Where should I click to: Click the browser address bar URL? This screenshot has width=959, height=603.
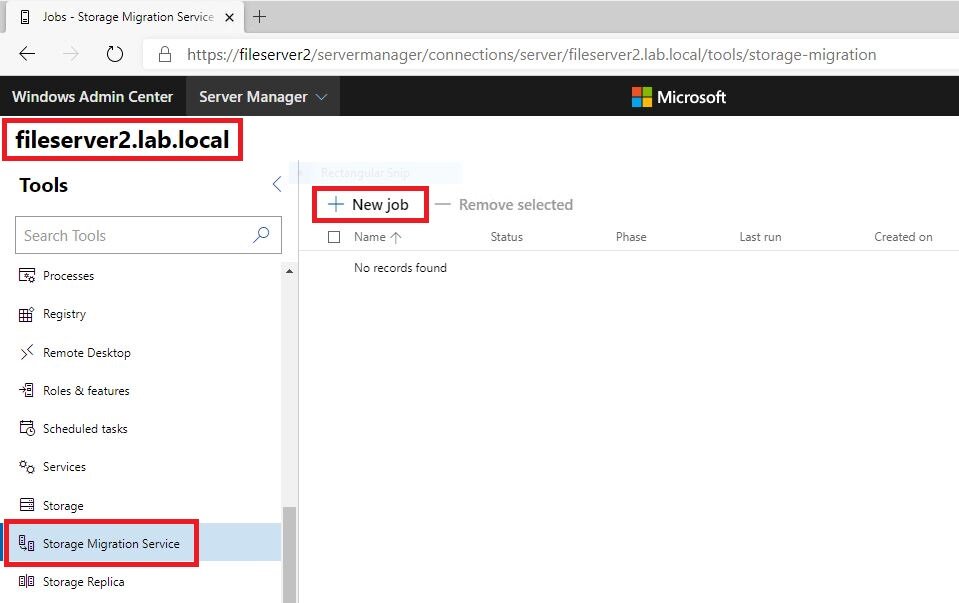(531, 54)
